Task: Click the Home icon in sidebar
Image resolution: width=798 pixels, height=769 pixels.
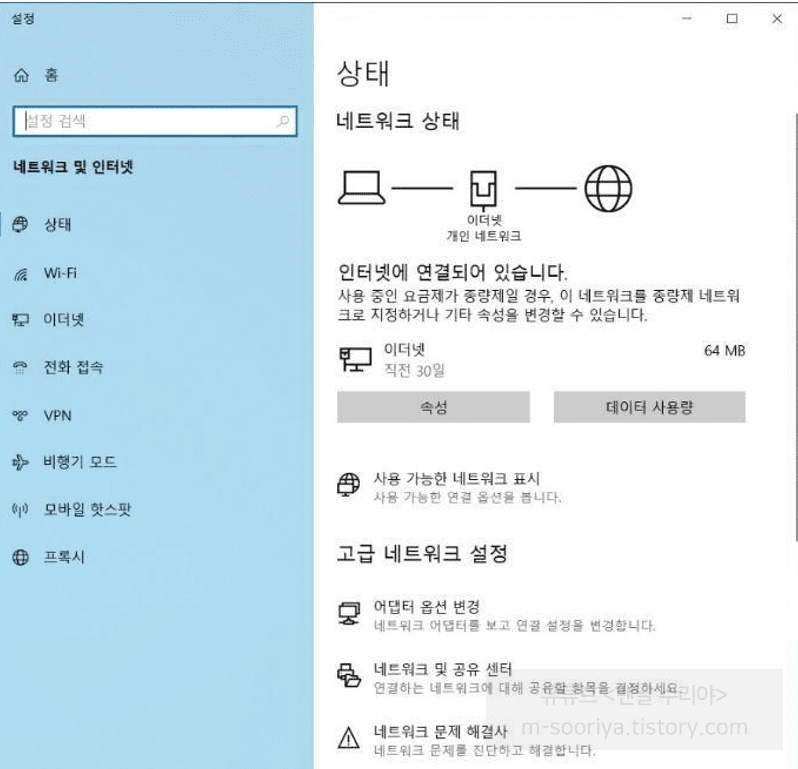Action: click(20, 76)
